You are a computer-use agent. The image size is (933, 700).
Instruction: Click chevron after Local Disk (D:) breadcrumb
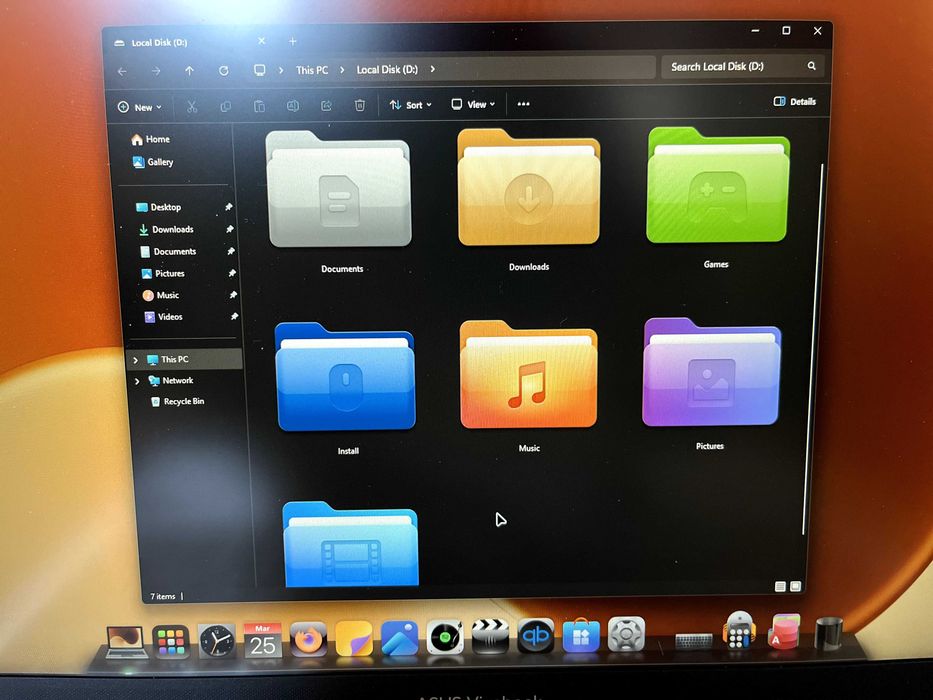[433, 69]
